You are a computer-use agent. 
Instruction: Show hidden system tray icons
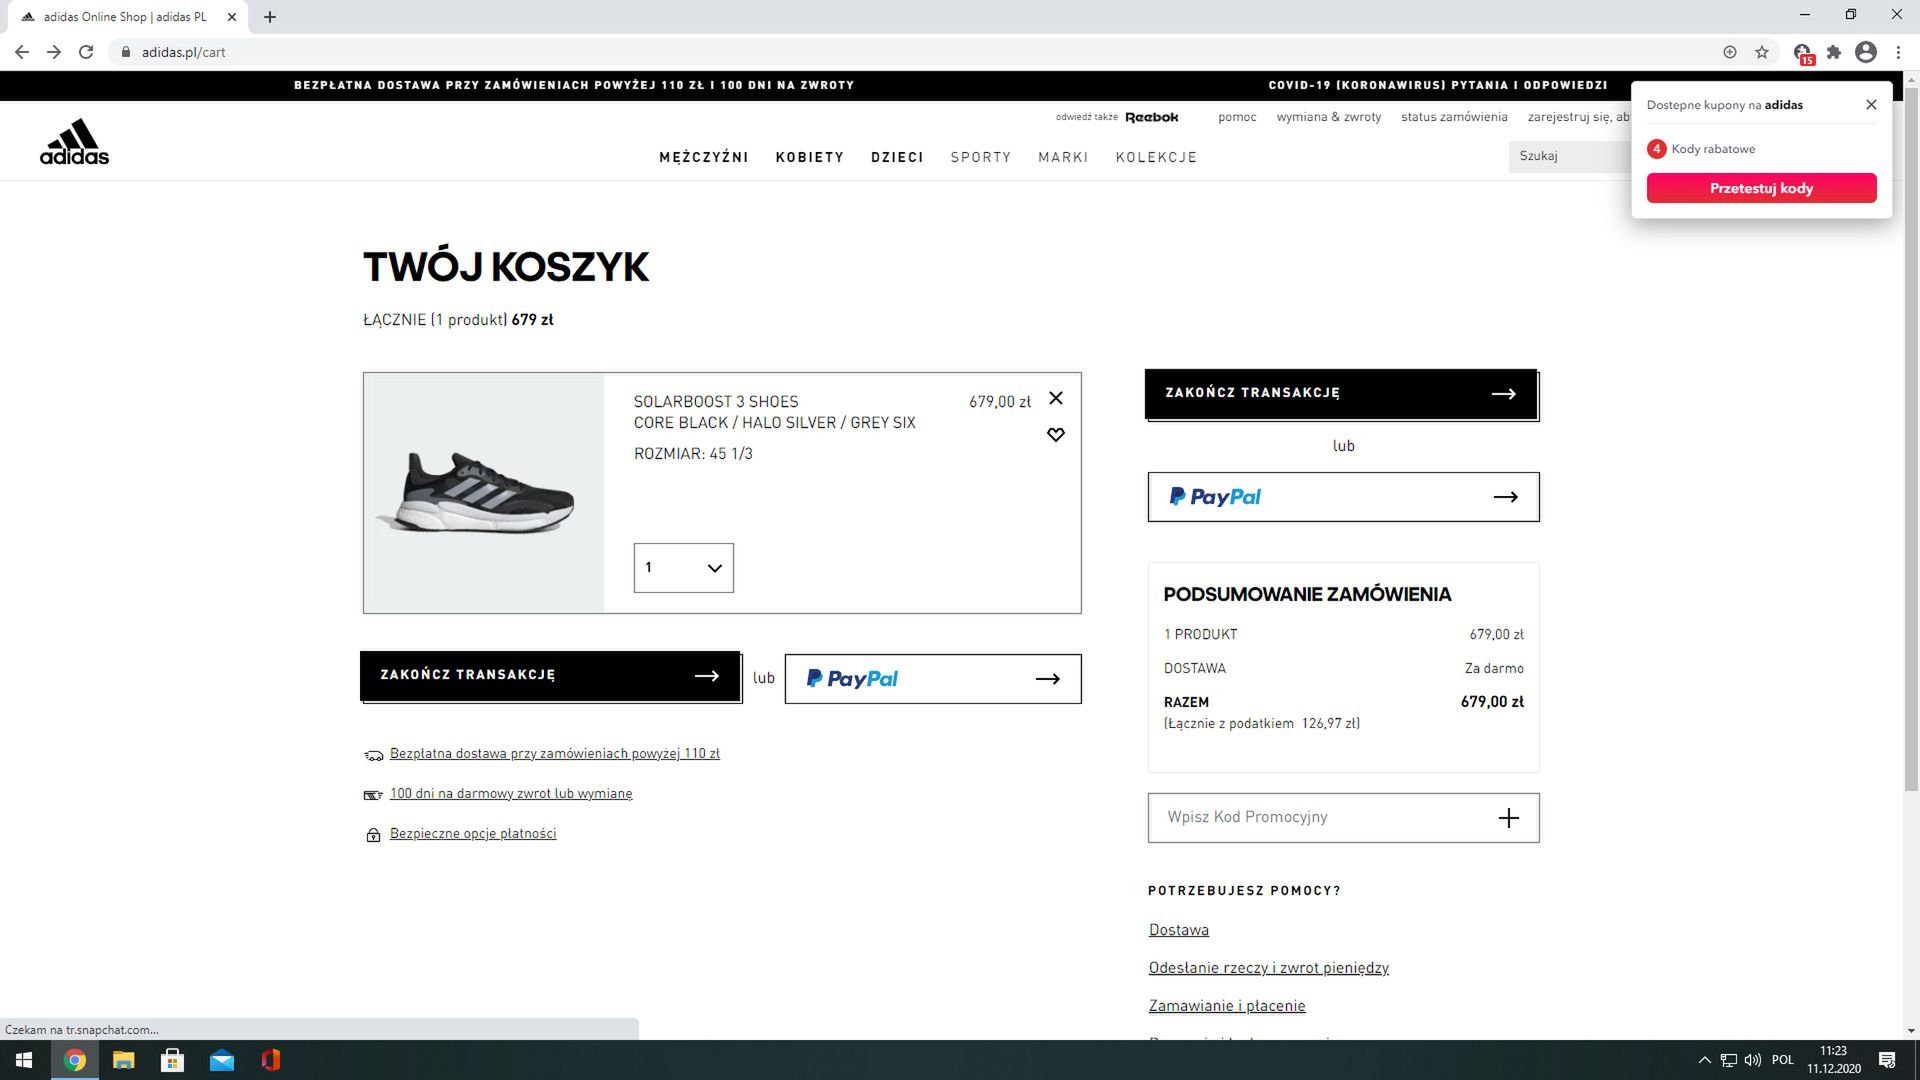(1704, 1060)
